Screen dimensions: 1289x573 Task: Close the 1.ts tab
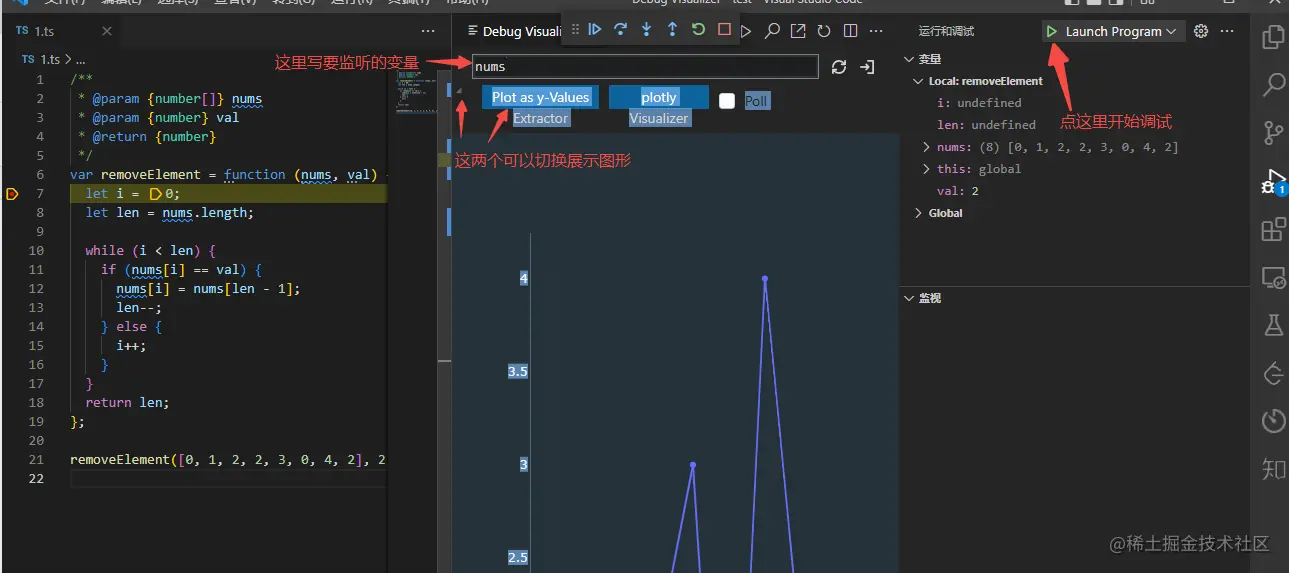pyautogui.click(x=107, y=32)
